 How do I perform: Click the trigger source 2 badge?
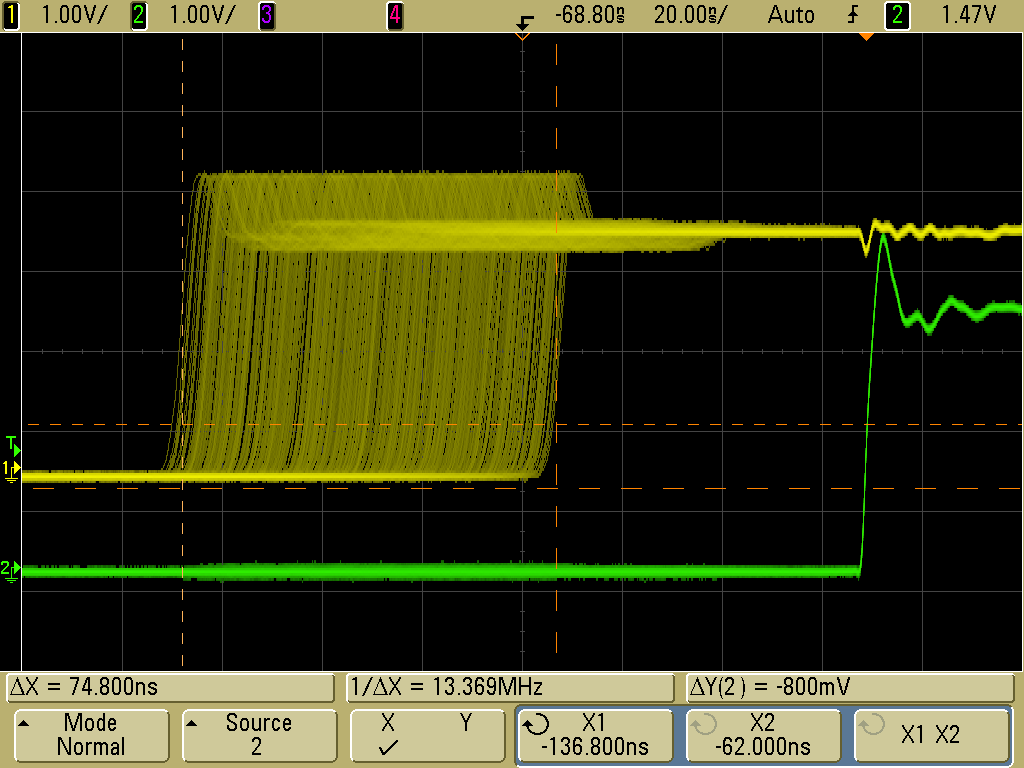(897, 16)
